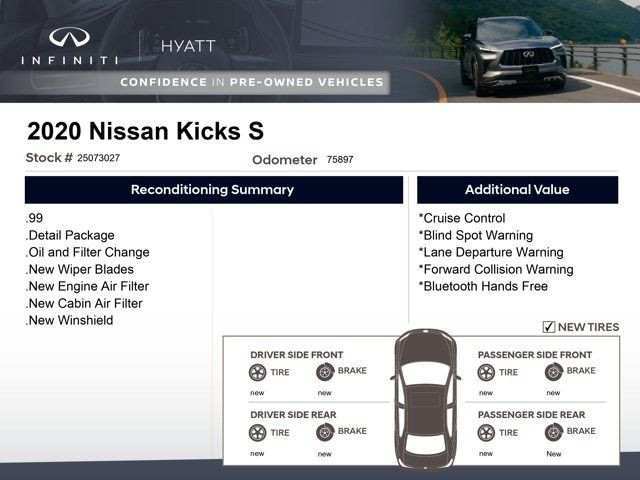Click the *Blind Spot Warning feature

(x=476, y=235)
